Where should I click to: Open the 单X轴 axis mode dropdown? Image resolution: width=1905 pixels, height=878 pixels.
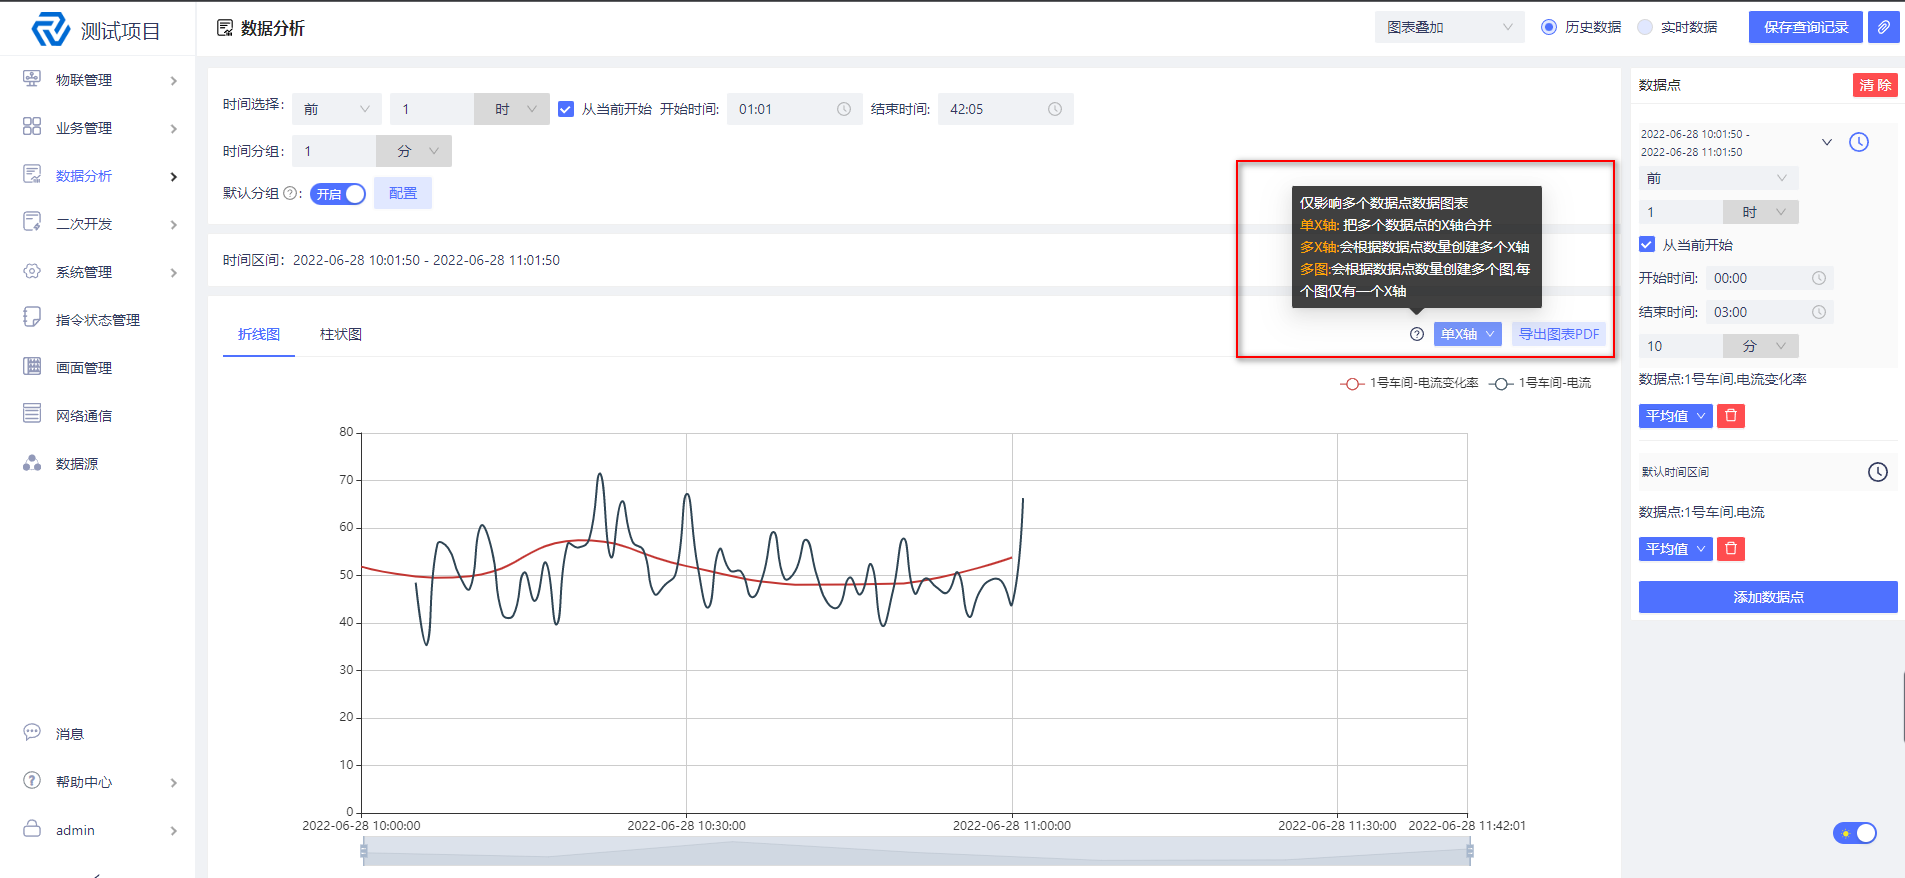[x=1468, y=334]
